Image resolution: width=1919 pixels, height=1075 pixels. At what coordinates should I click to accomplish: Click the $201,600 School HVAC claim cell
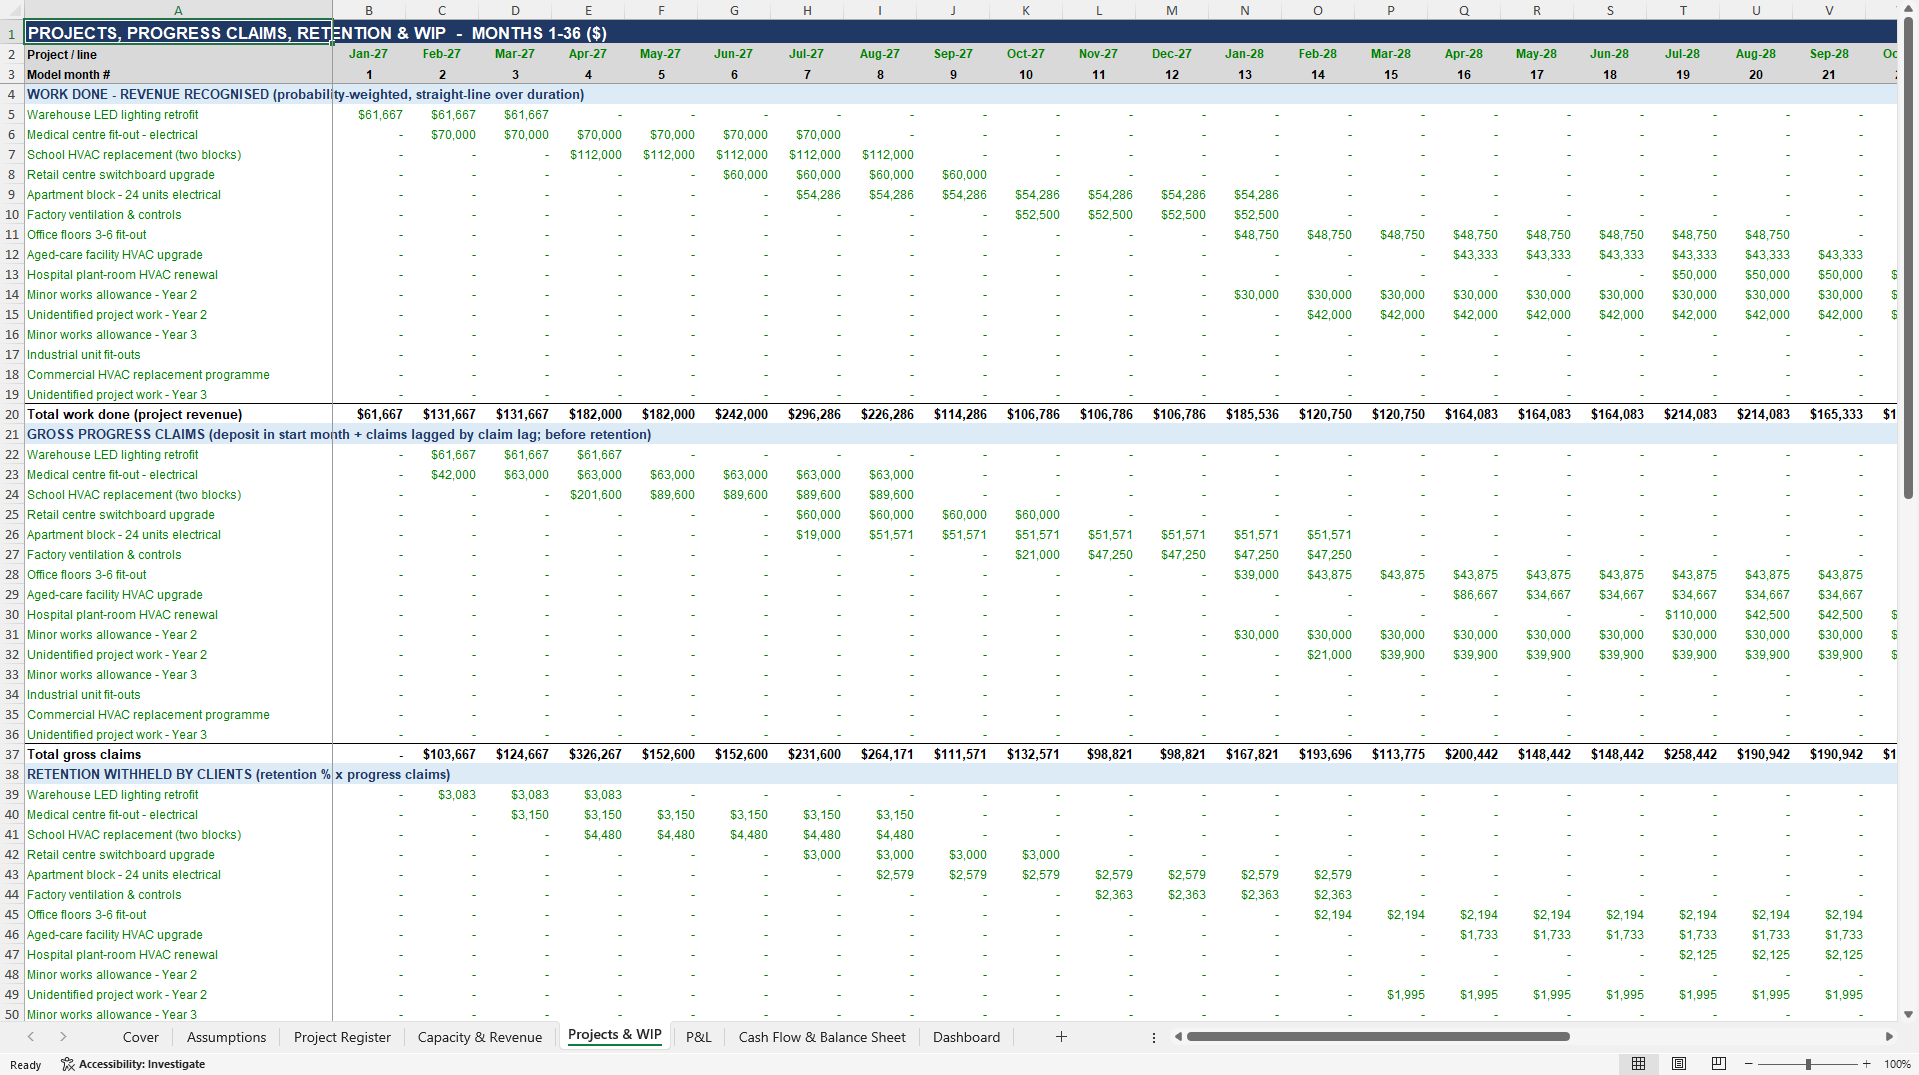pyautogui.click(x=588, y=494)
